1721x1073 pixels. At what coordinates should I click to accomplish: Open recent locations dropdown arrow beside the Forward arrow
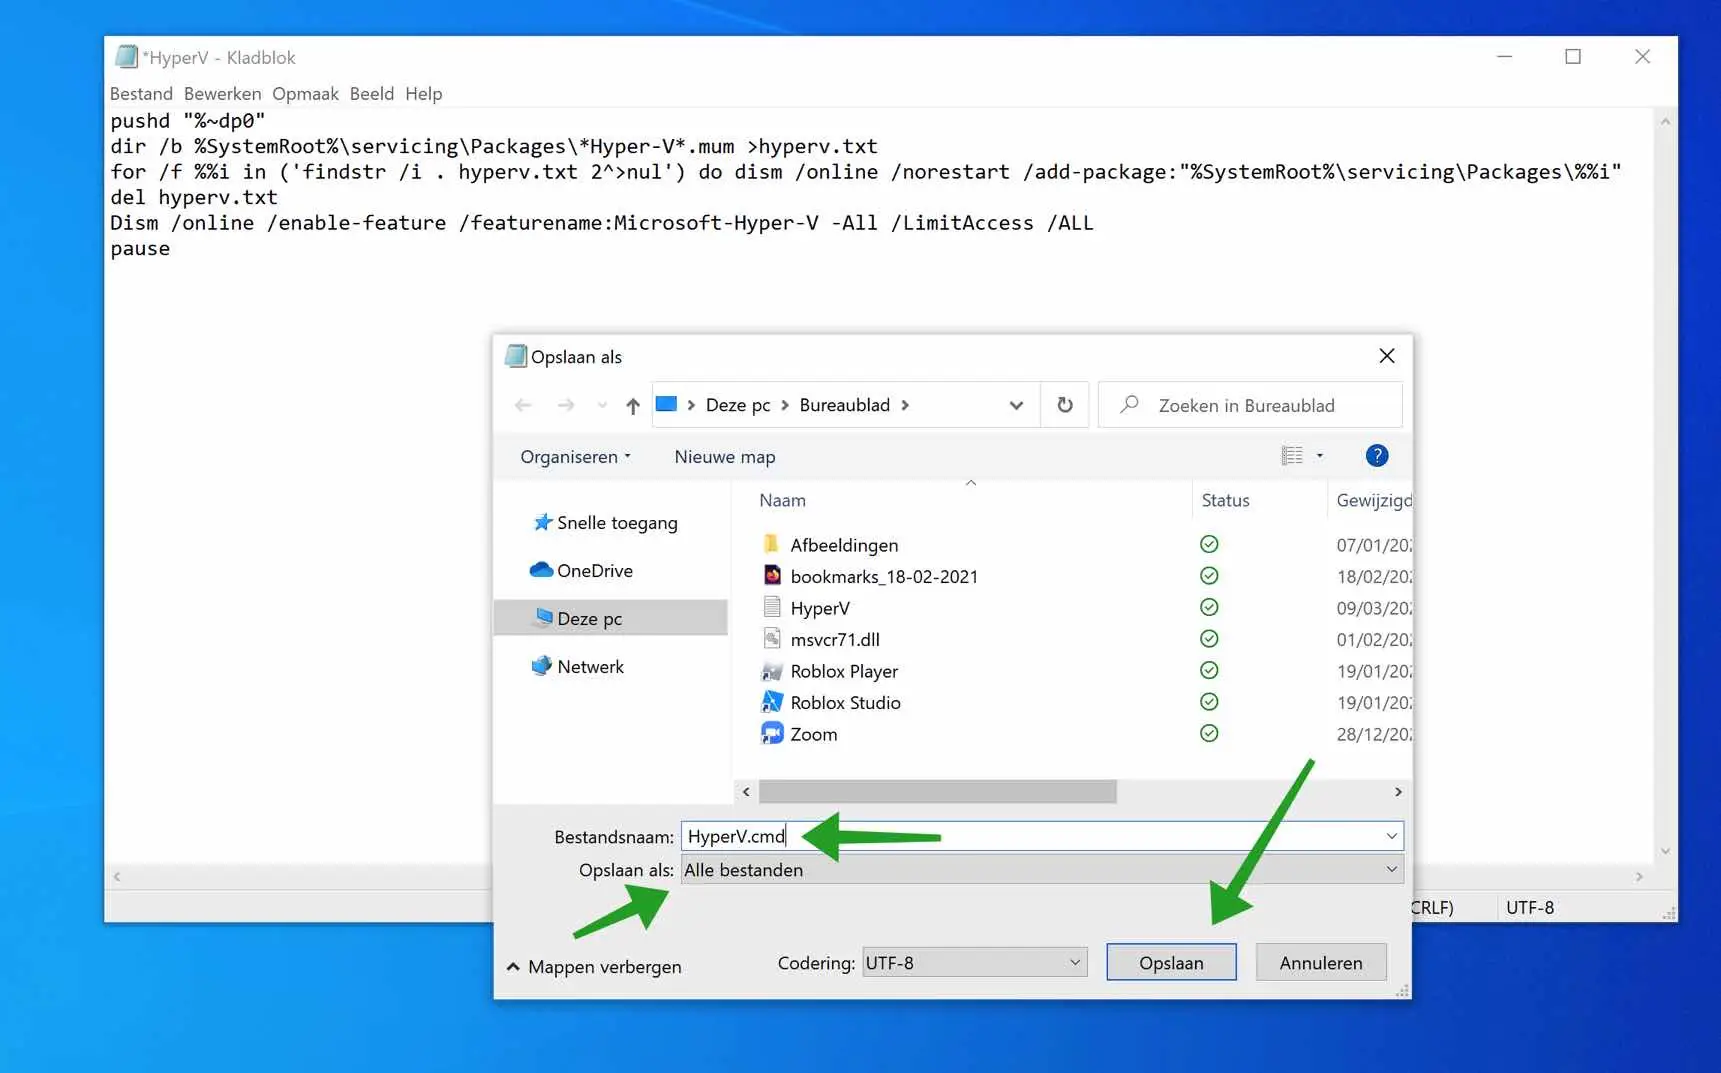click(602, 405)
